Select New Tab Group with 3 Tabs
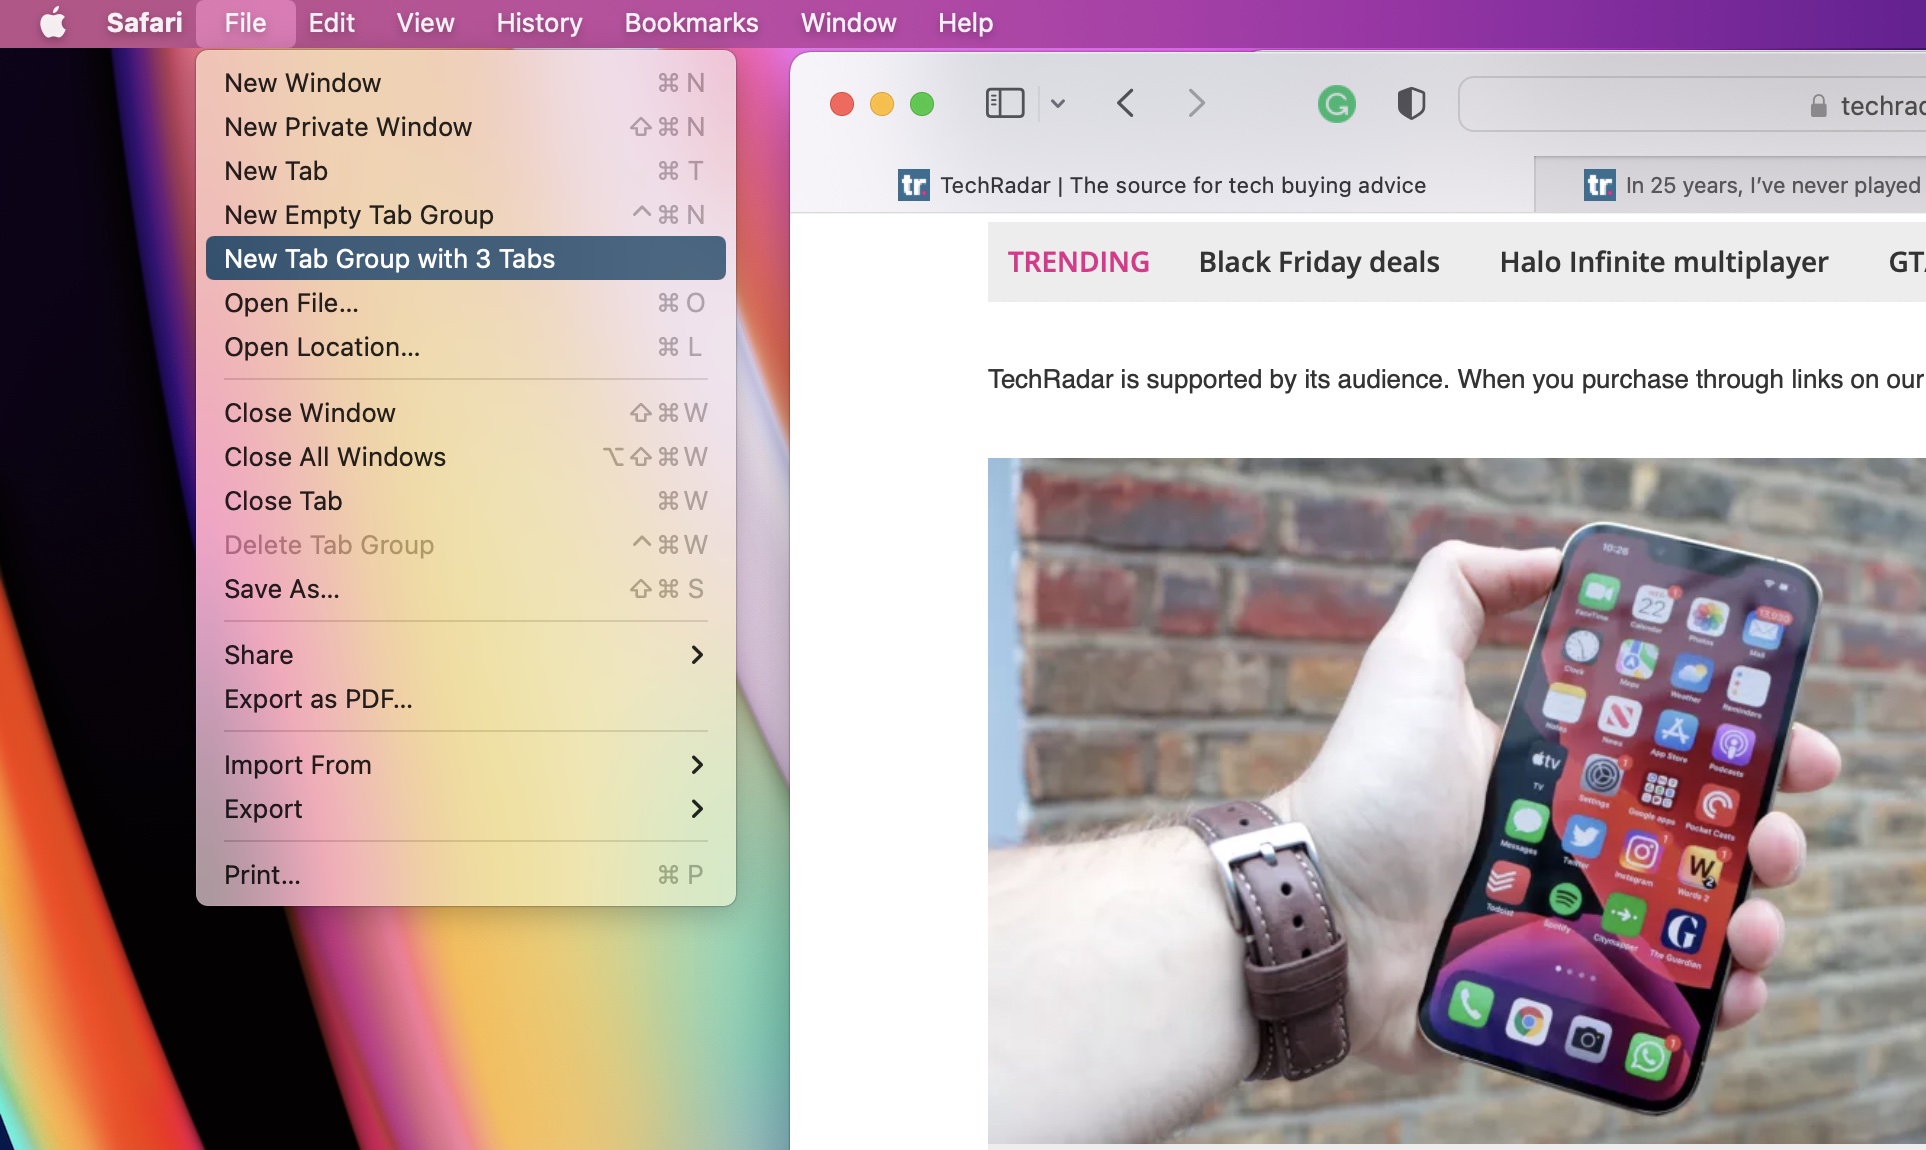 pyautogui.click(x=389, y=257)
